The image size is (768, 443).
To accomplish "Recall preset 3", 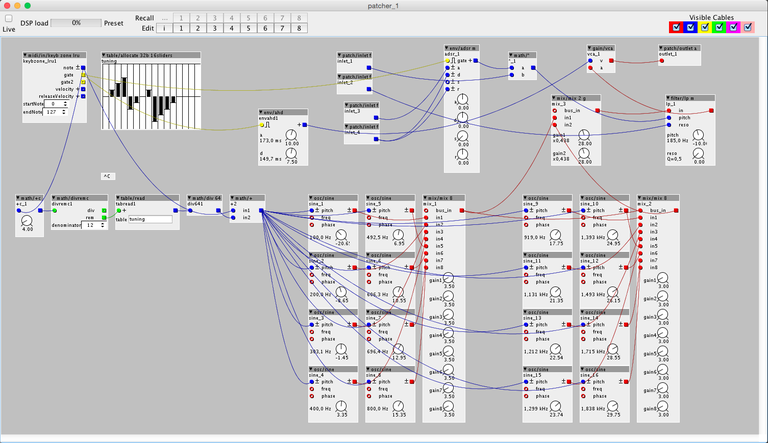I will click(x=215, y=18).
